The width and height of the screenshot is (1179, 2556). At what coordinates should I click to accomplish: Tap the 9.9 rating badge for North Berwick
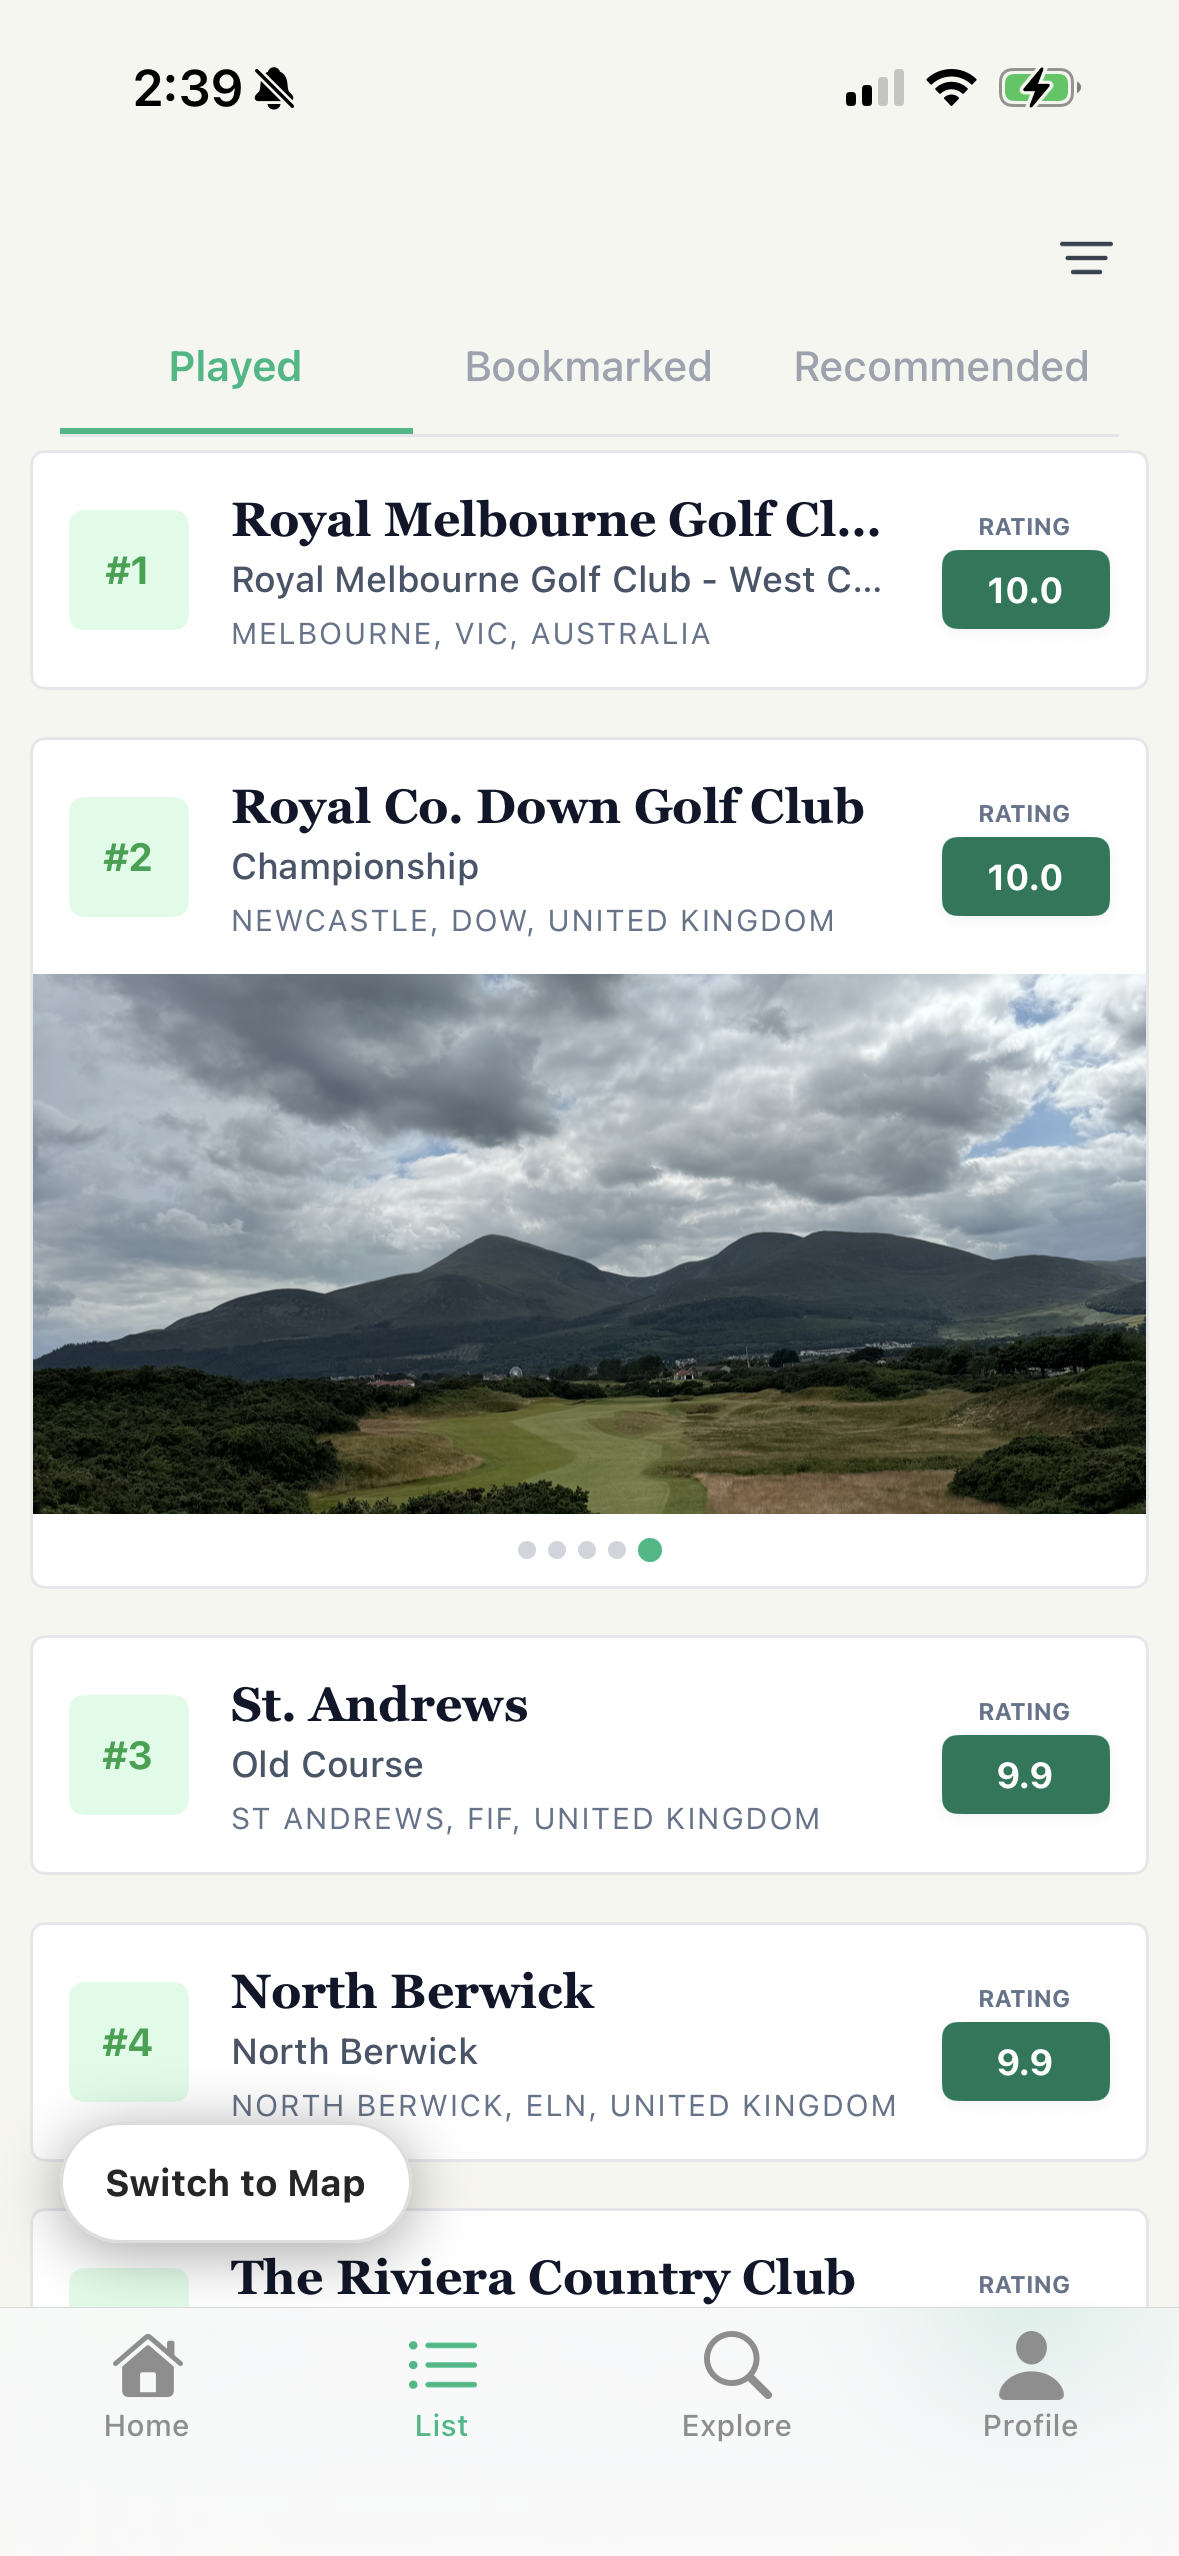pyautogui.click(x=1025, y=2062)
